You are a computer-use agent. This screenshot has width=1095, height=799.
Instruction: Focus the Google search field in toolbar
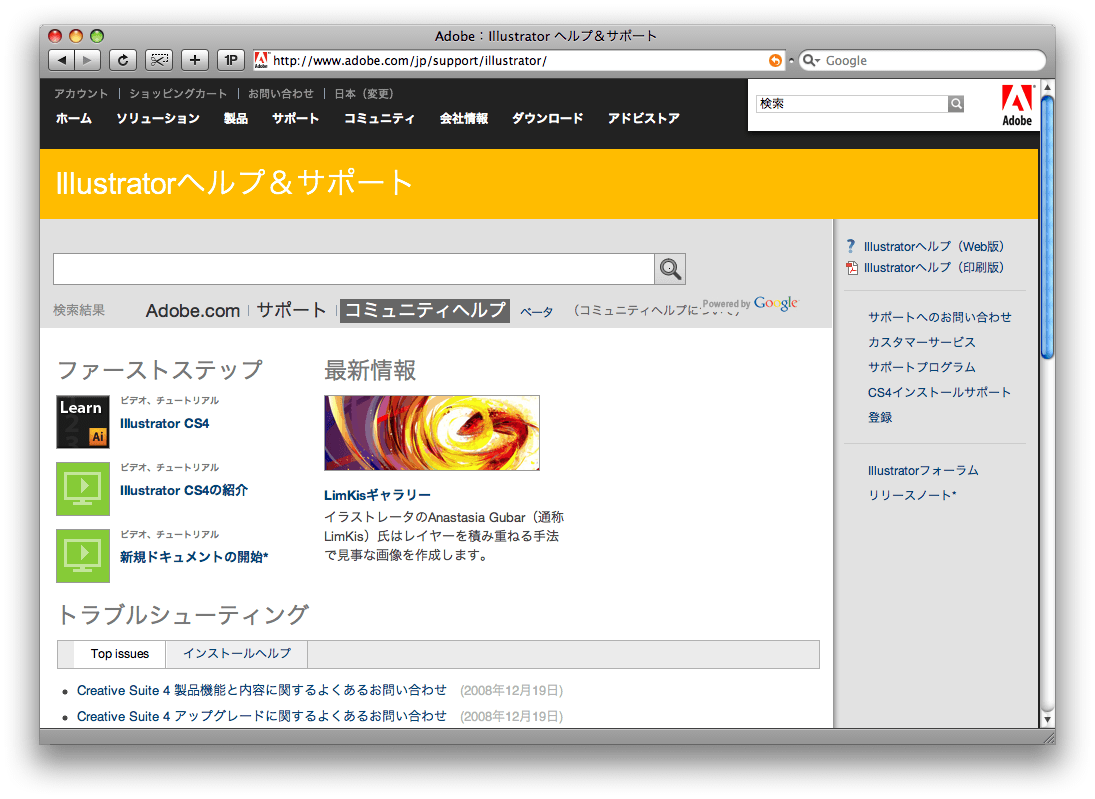922,61
